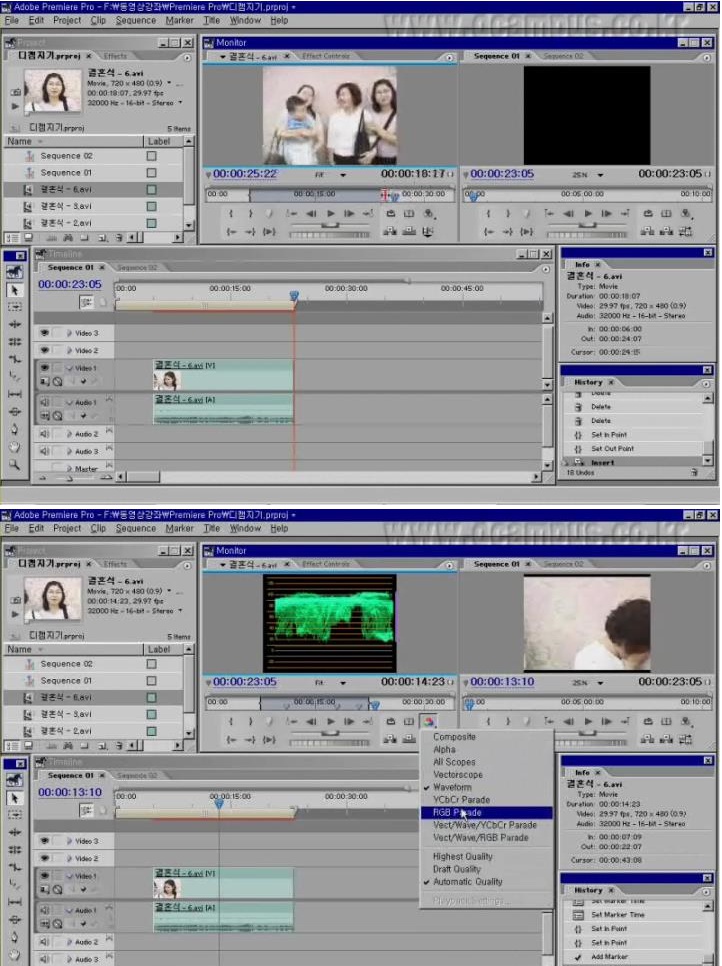Viewport: 722px width, 966px height.
Task: Open 25% zoom dropdown in upper program monitor
Action: (x=600, y=175)
